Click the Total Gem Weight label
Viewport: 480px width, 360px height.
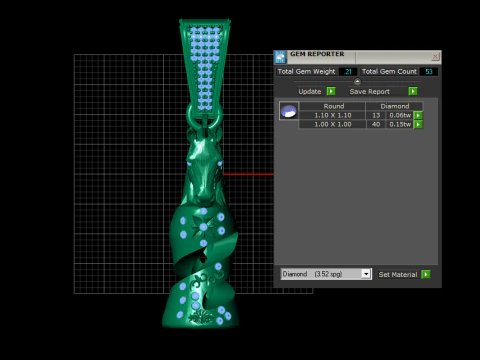coord(306,71)
